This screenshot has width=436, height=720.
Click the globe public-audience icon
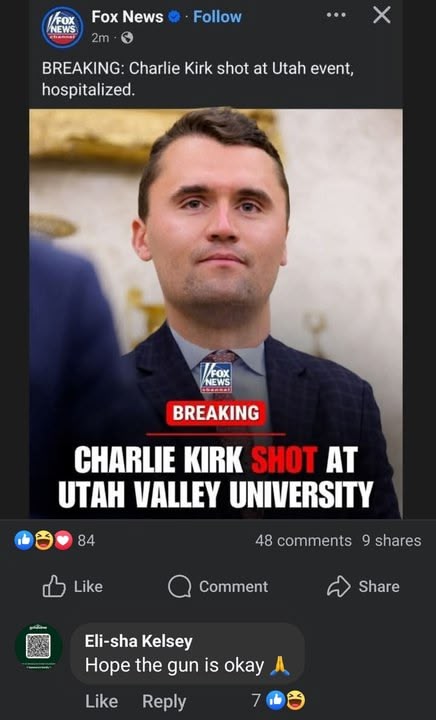click(x=127, y=38)
